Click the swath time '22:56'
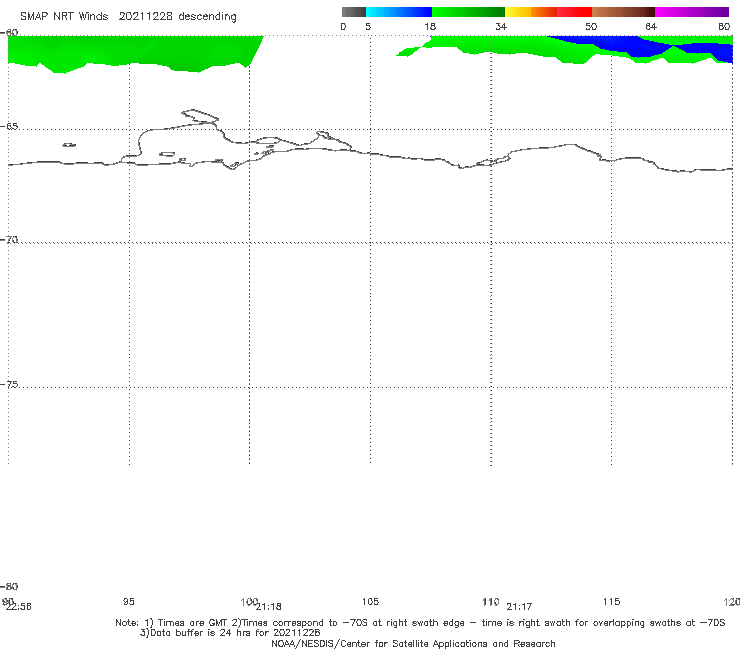 point(19,607)
